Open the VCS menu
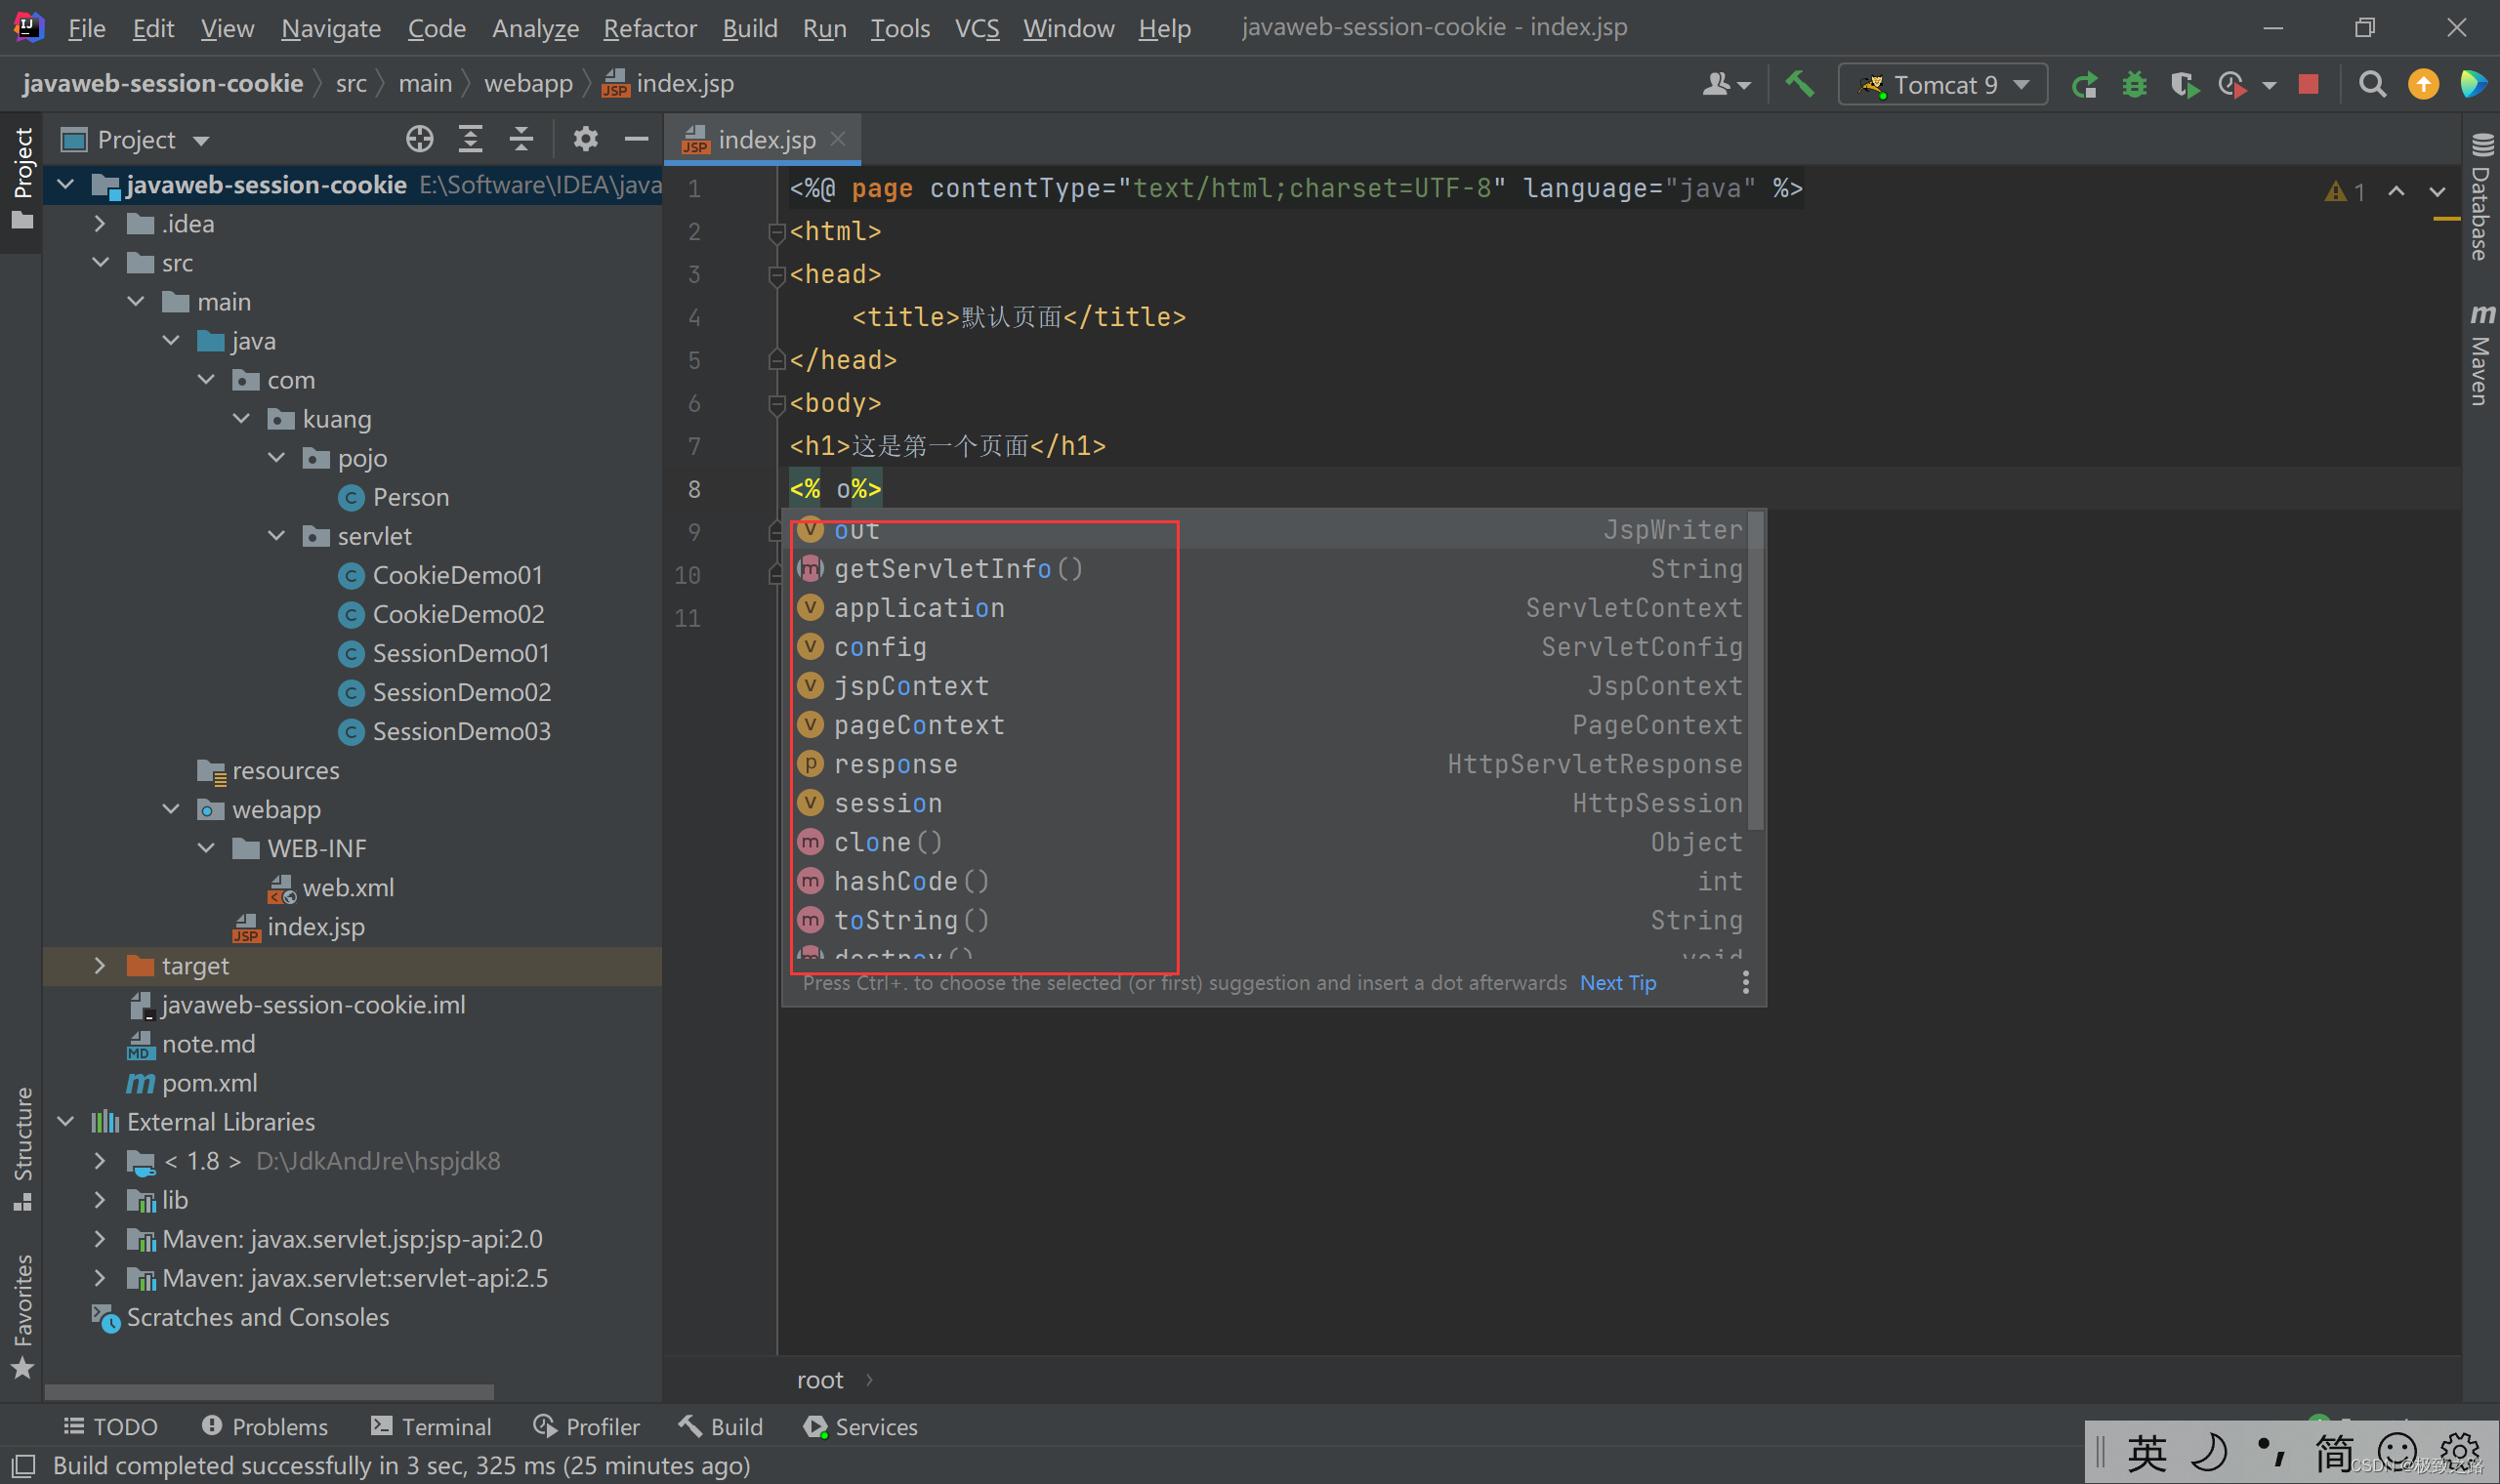Screen dimensions: 2500x1484 977,28
